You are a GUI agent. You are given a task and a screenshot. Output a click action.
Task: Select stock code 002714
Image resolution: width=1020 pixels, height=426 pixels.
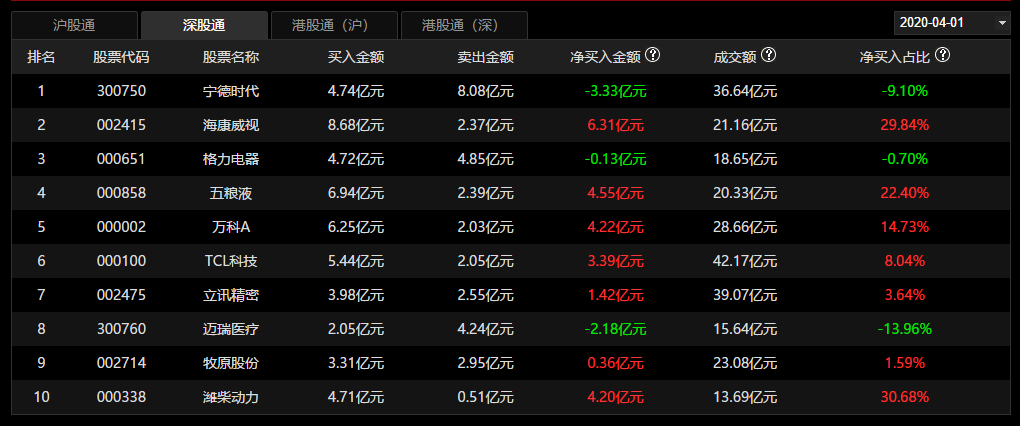[x=121, y=363]
